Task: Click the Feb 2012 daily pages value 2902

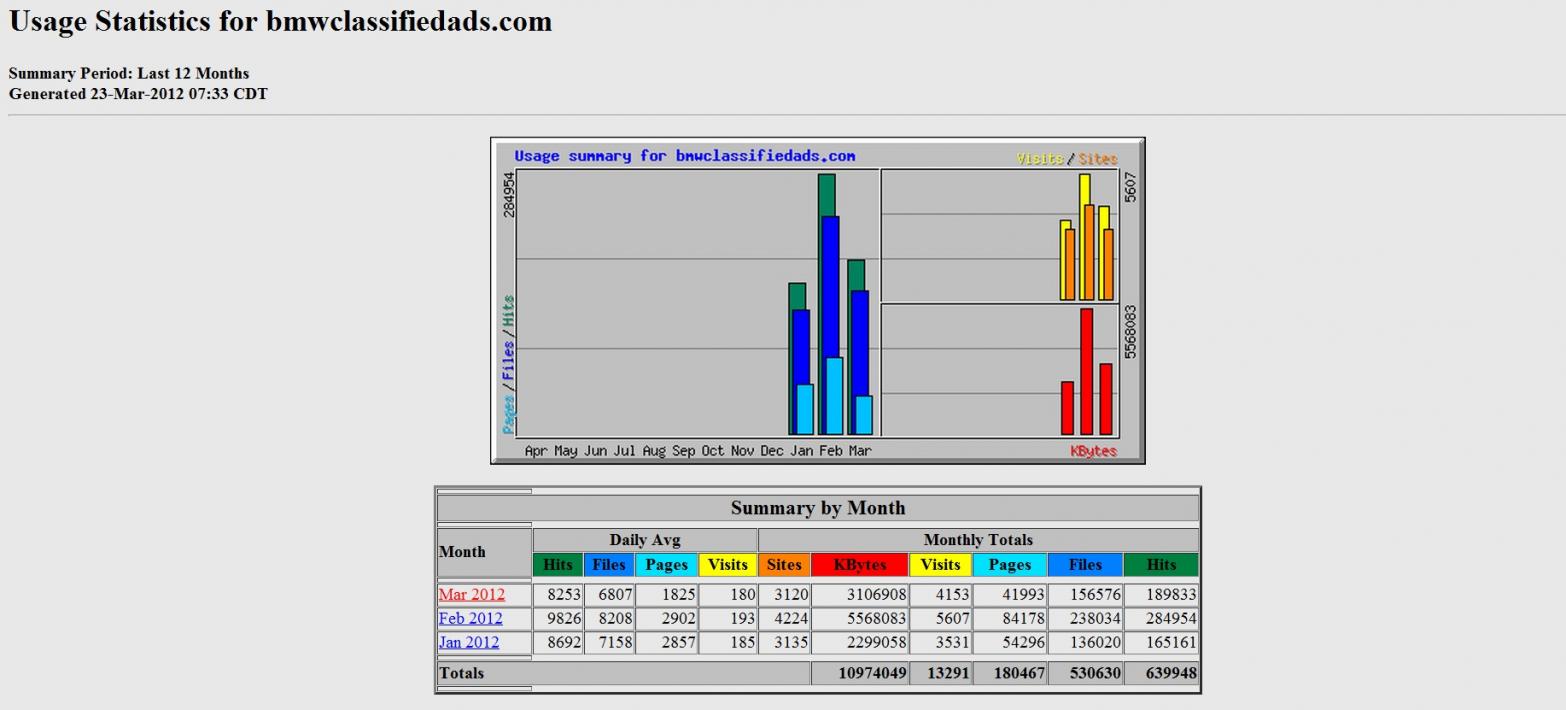Action: click(x=678, y=618)
